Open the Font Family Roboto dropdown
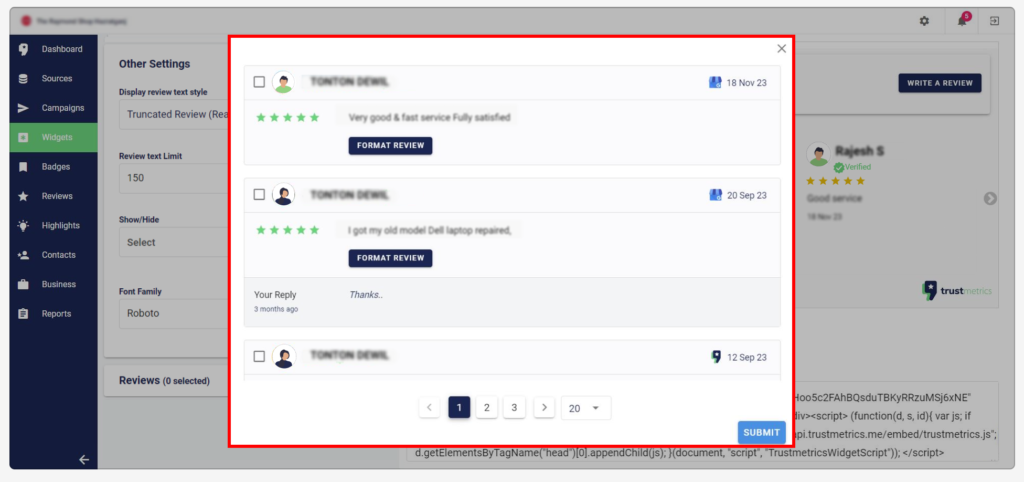Screen dimensions: 1024x482 [x=174, y=313]
